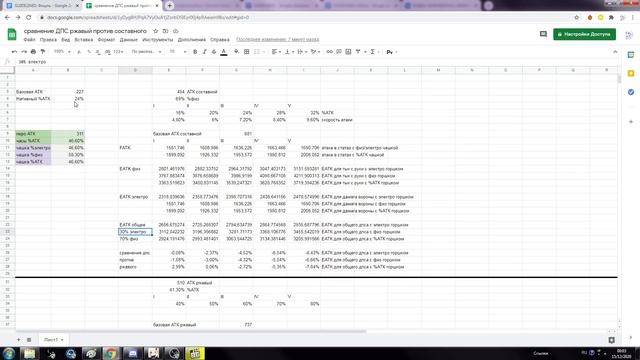640x360 pixels.
Task: Edit the spreadsheet title
Action: (x=85, y=31)
